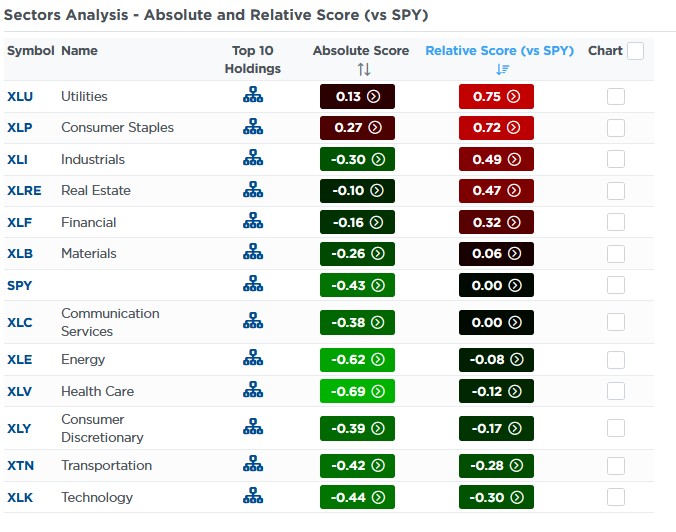
Task: Click holdings icon in the Industrials row
Action: pos(252,159)
